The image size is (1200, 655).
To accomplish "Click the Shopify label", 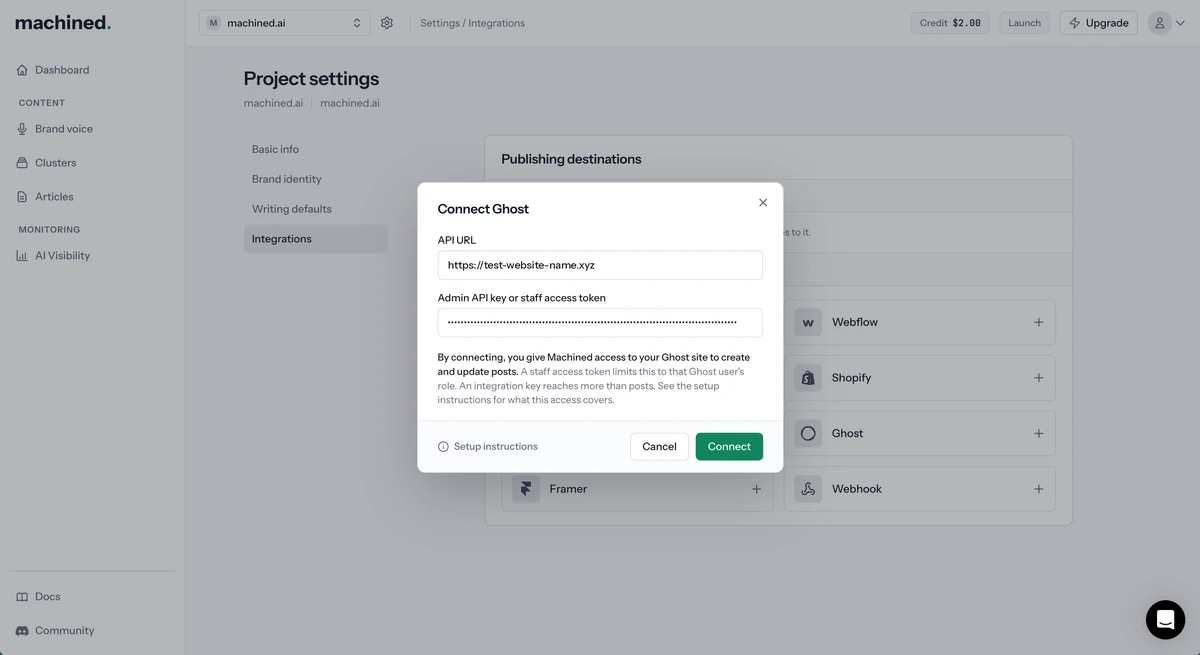I will (x=852, y=378).
